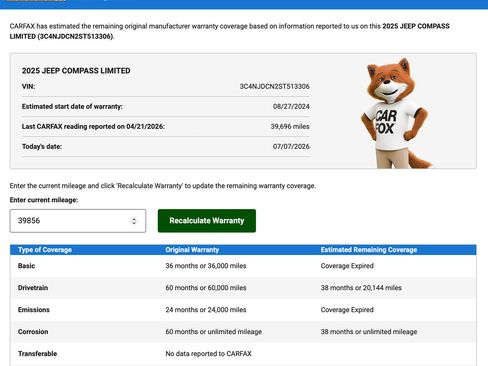Click the 39,696 miles reading
This screenshot has width=488, height=366.
tap(290, 126)
